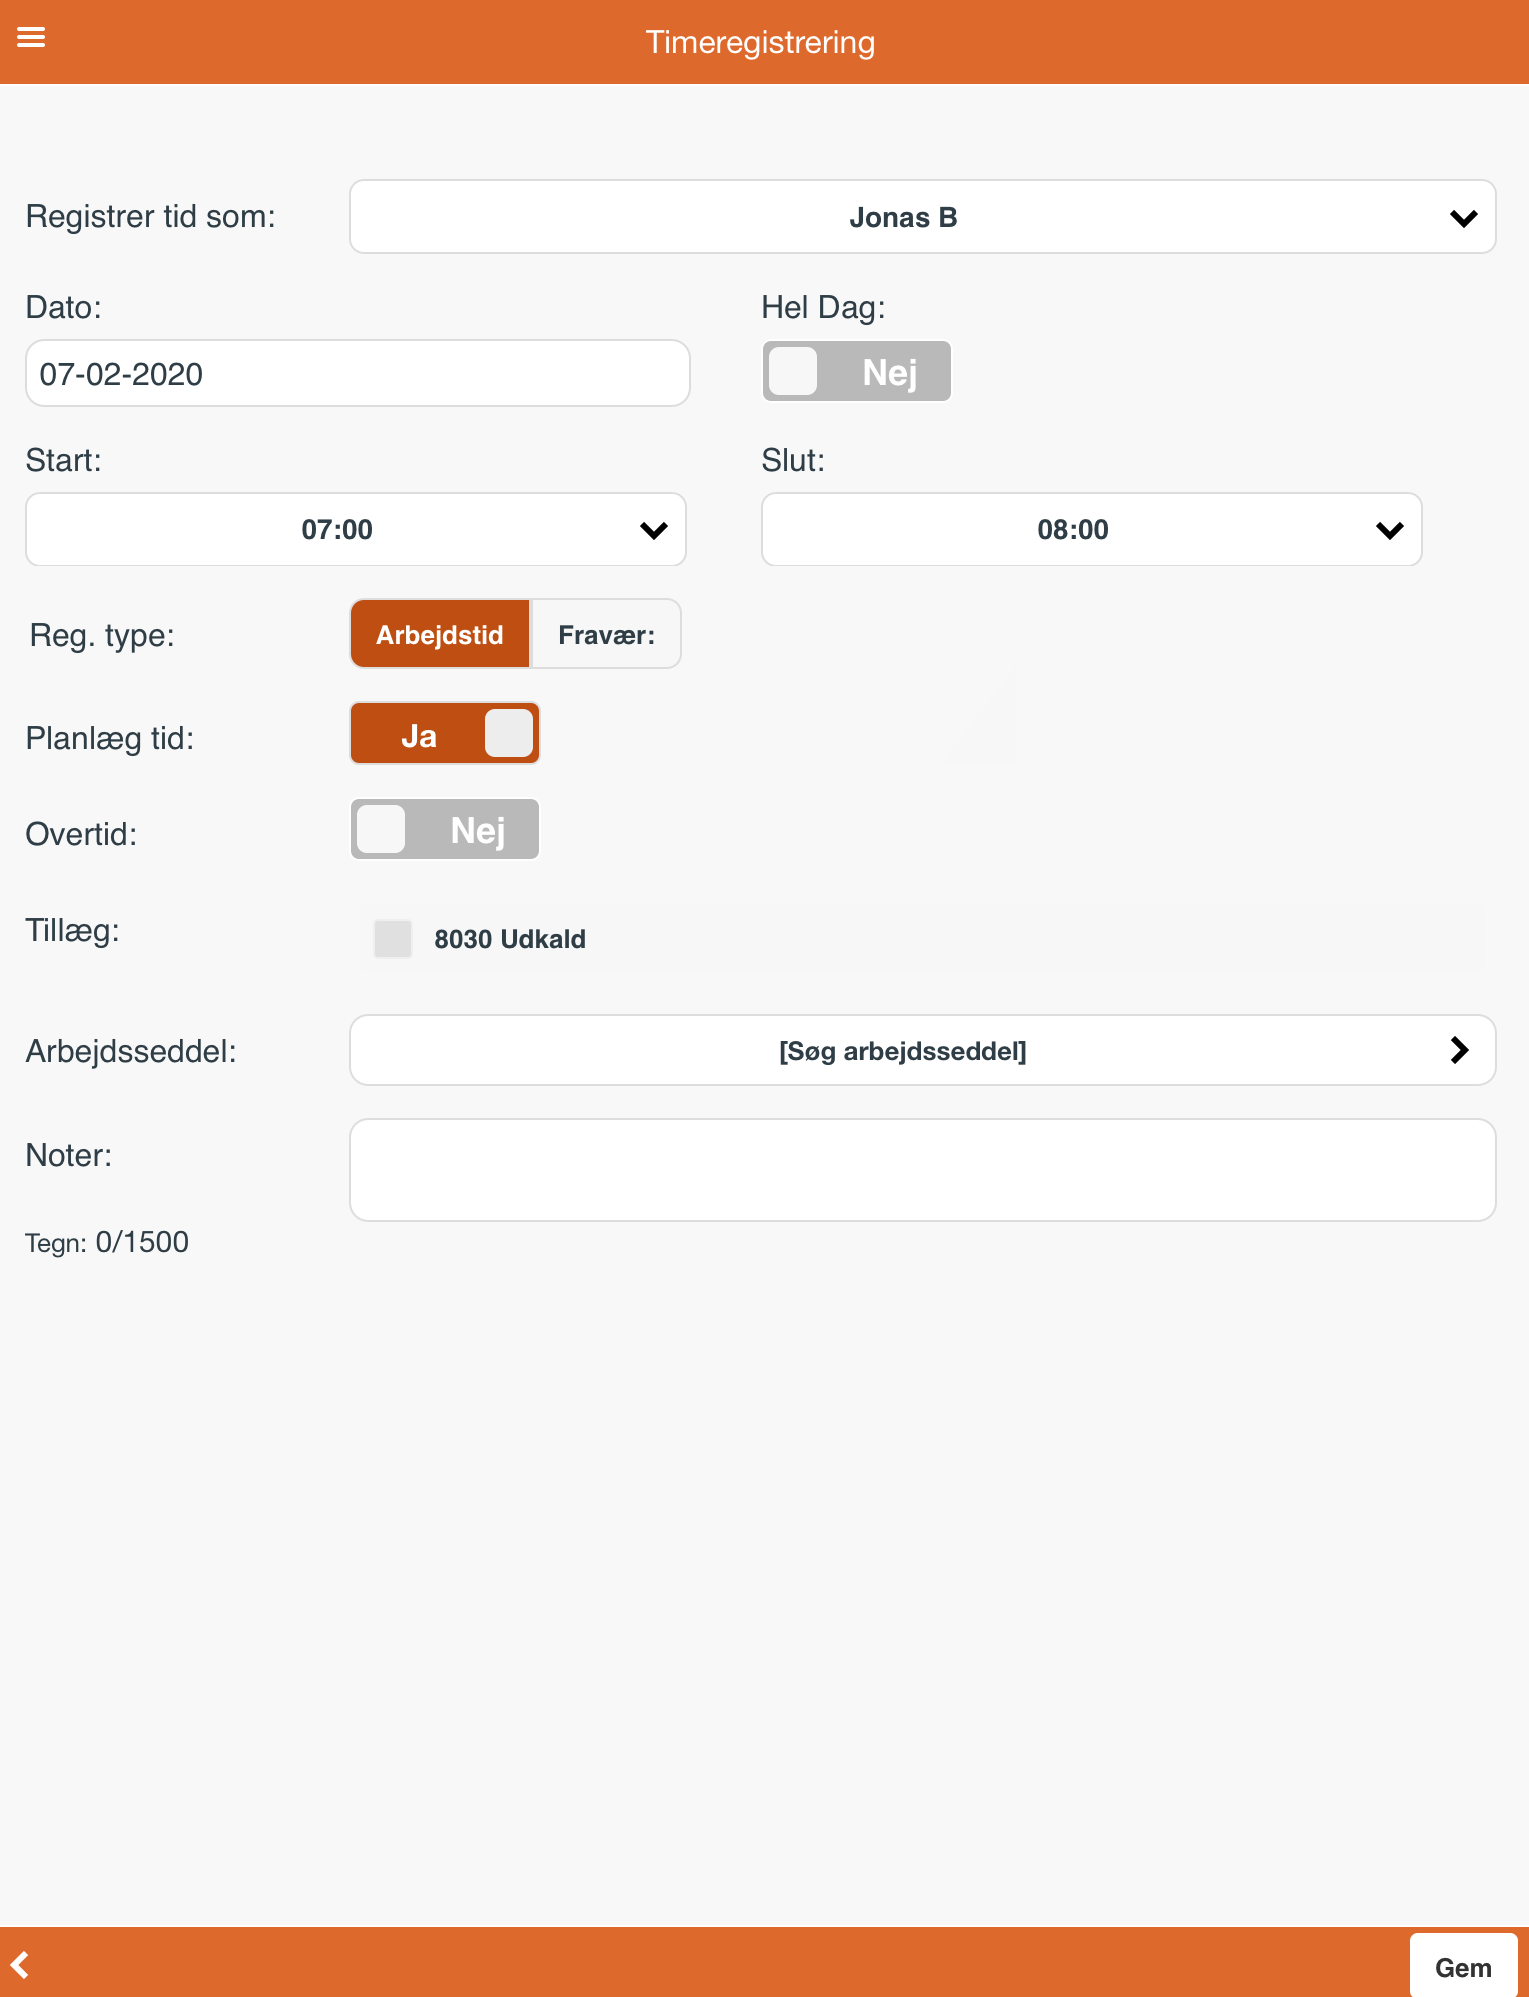Viewport: 1529px width, 1997px height.
Task: Click into the Noter text area
Action: point(922,1170)
